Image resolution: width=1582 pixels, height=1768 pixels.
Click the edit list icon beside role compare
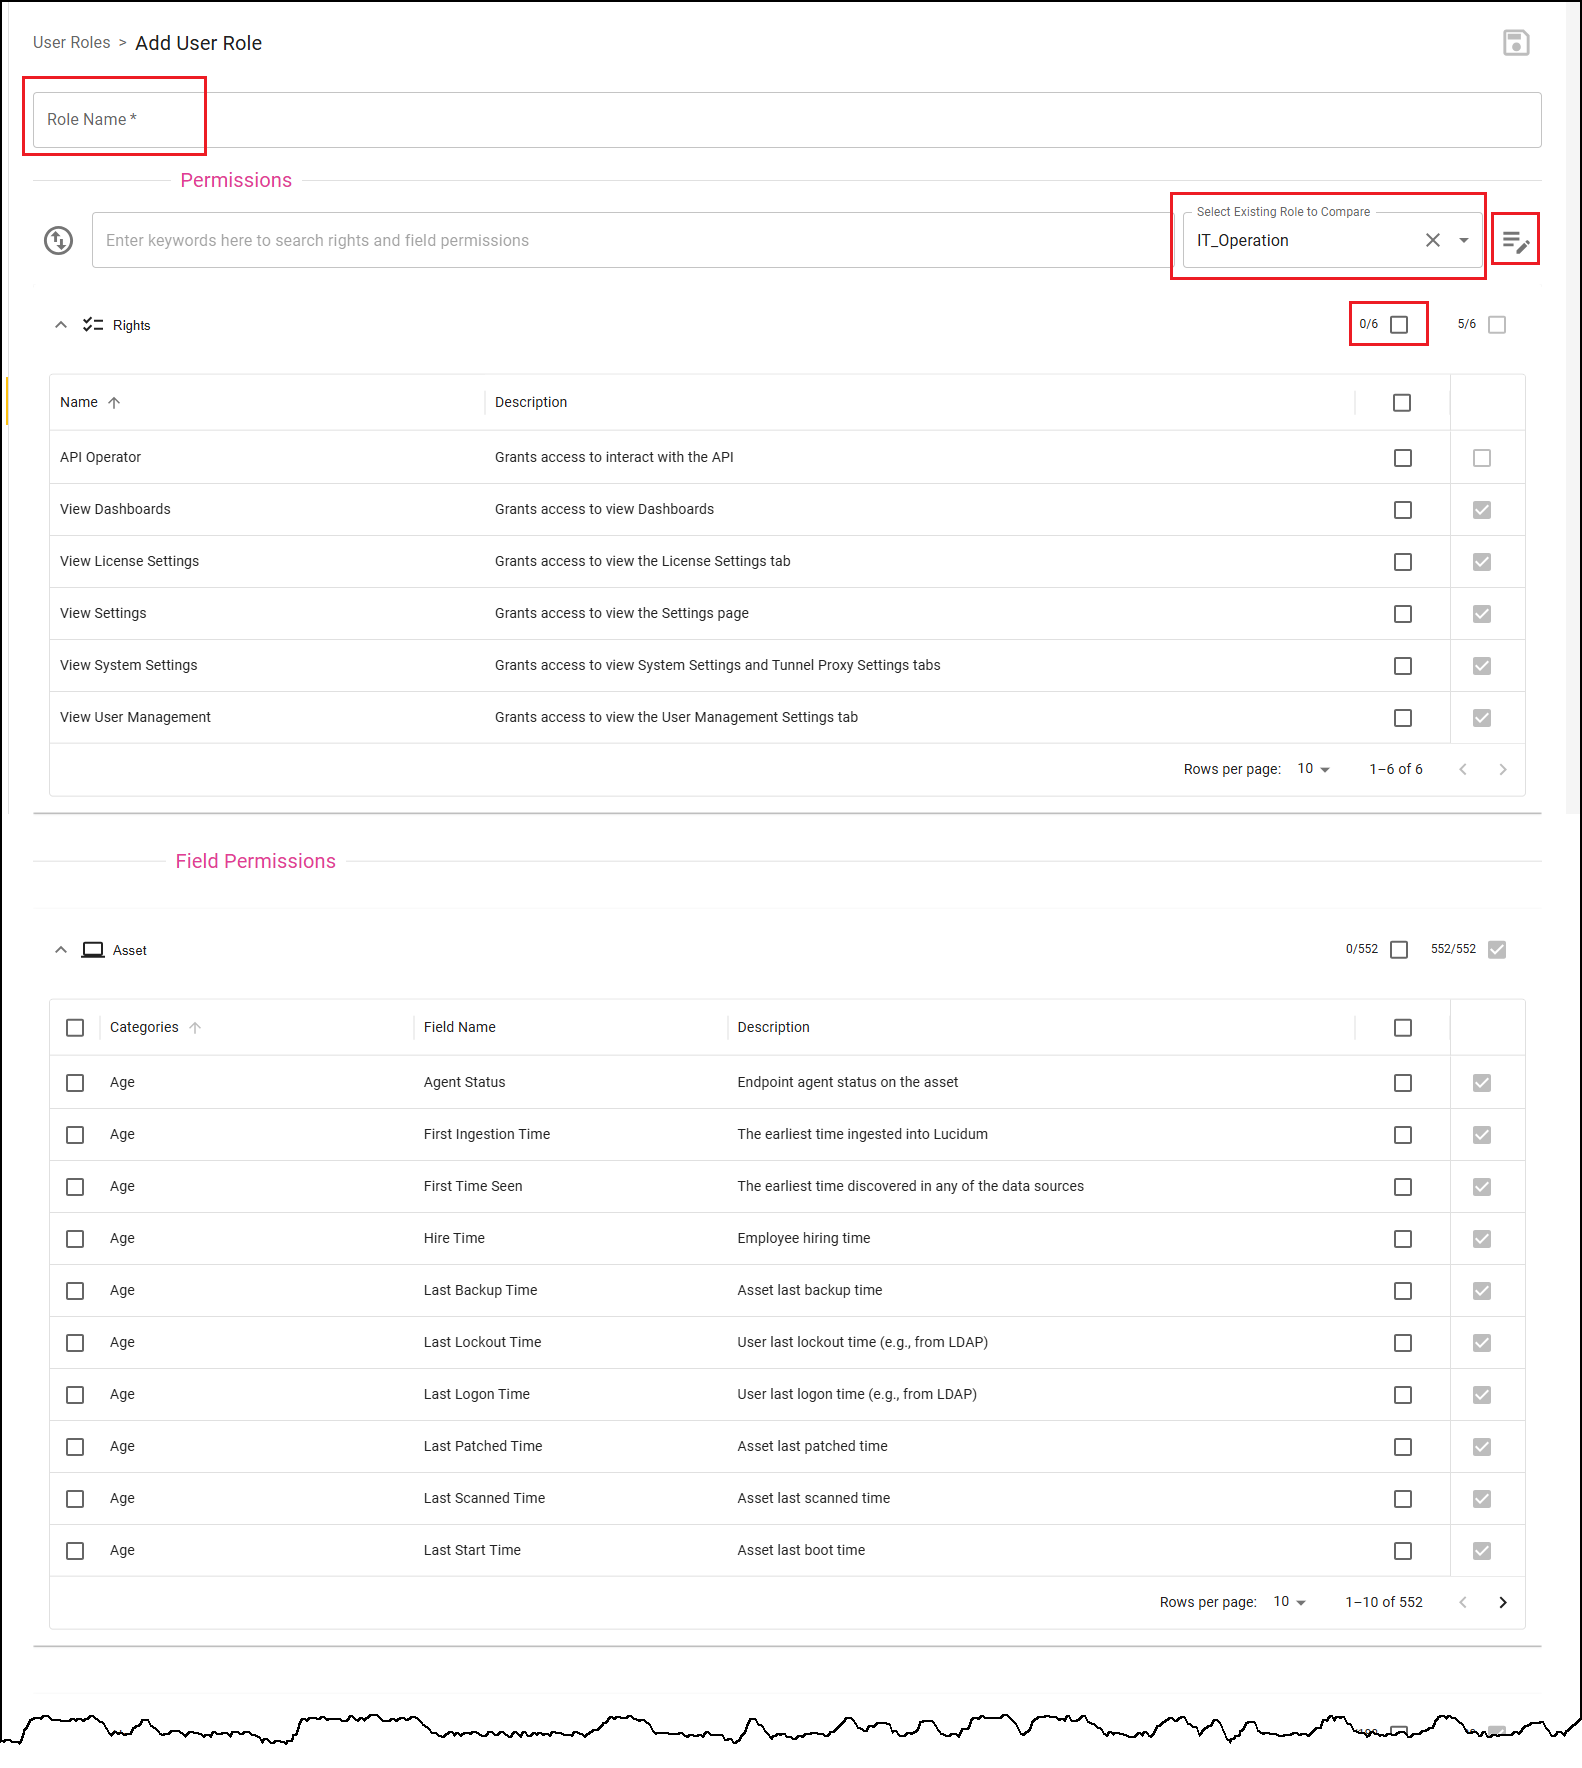click(x=1516, y=241)
